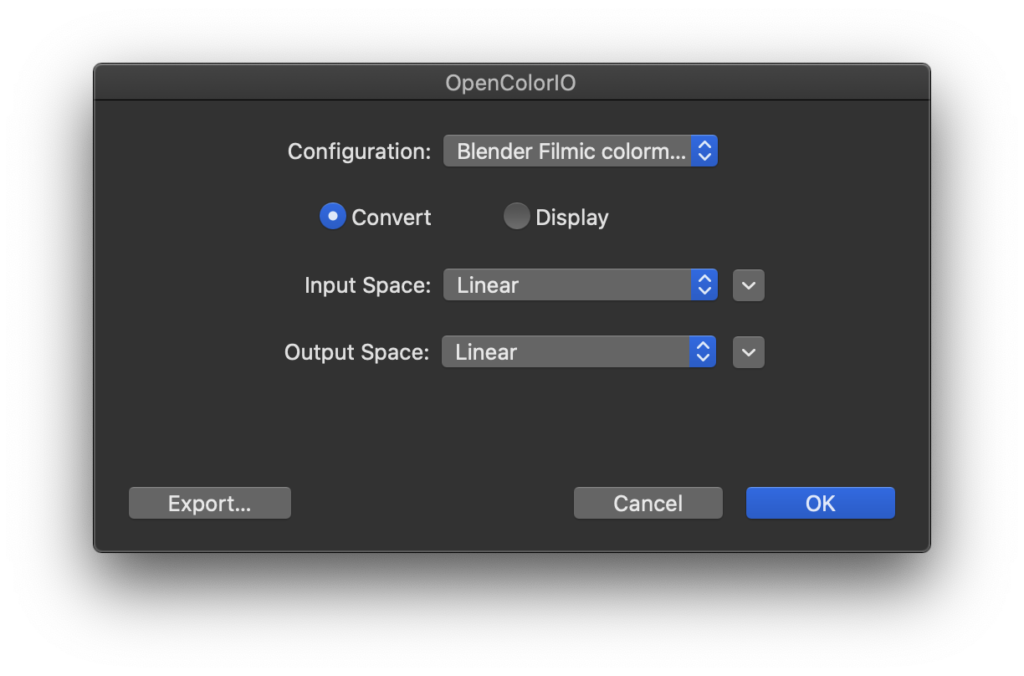The width and height of the screenshot is (1024, 676).
Task: Click the "Convert" option label text
Action: [391, 217]
